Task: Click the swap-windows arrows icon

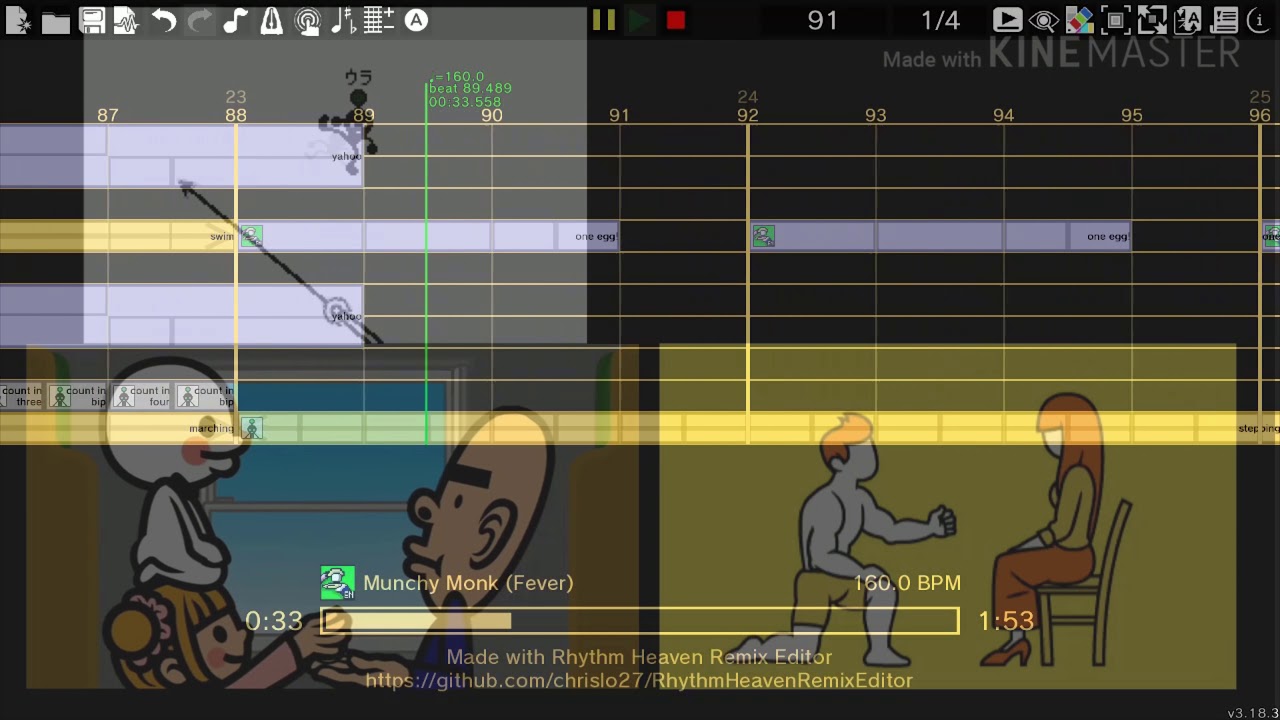Action: [x=1152, y=20]
